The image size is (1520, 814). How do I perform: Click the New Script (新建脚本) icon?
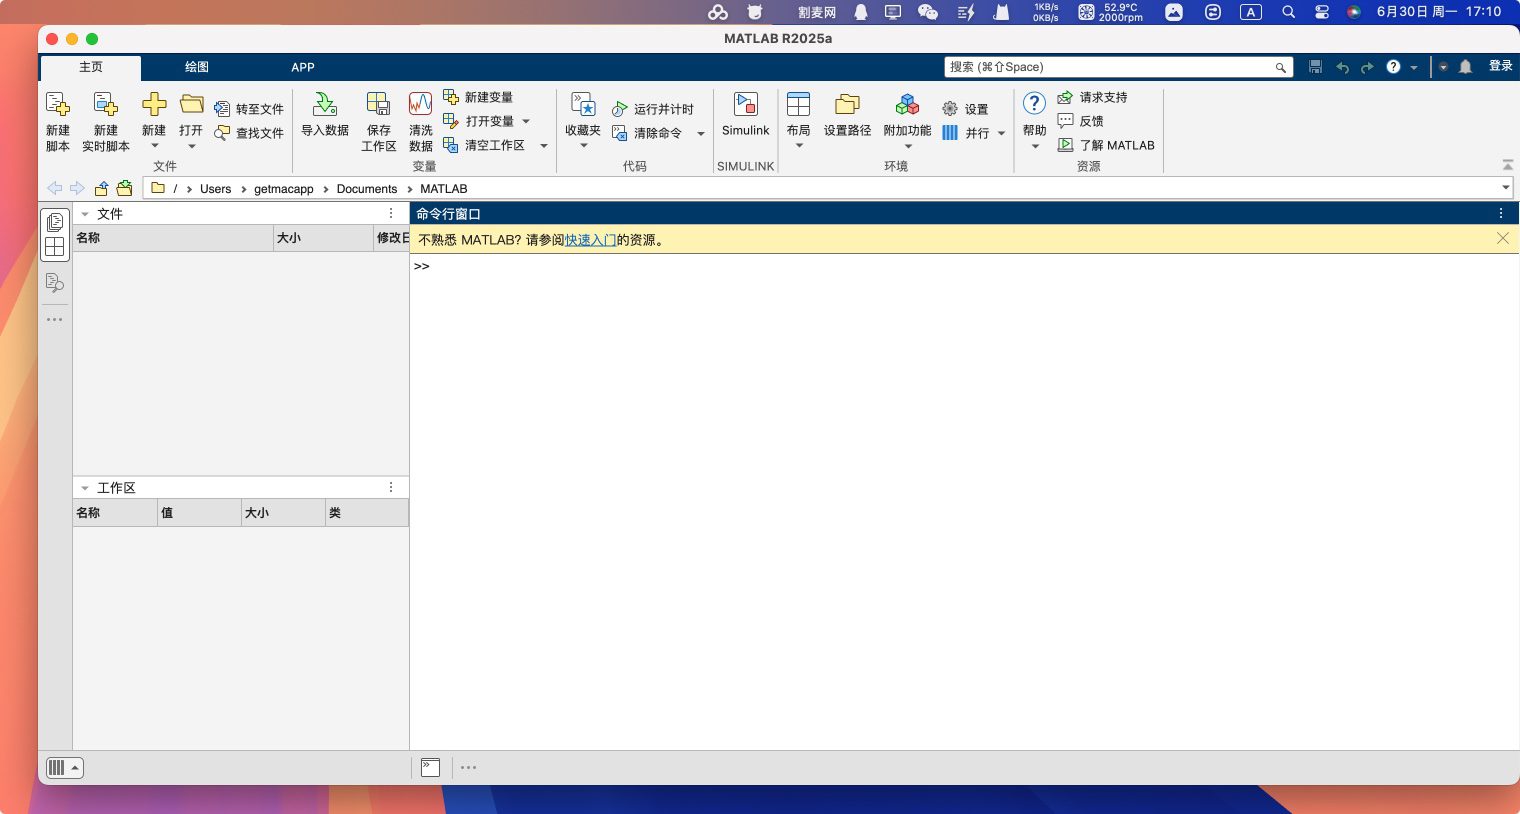point(58,105)
